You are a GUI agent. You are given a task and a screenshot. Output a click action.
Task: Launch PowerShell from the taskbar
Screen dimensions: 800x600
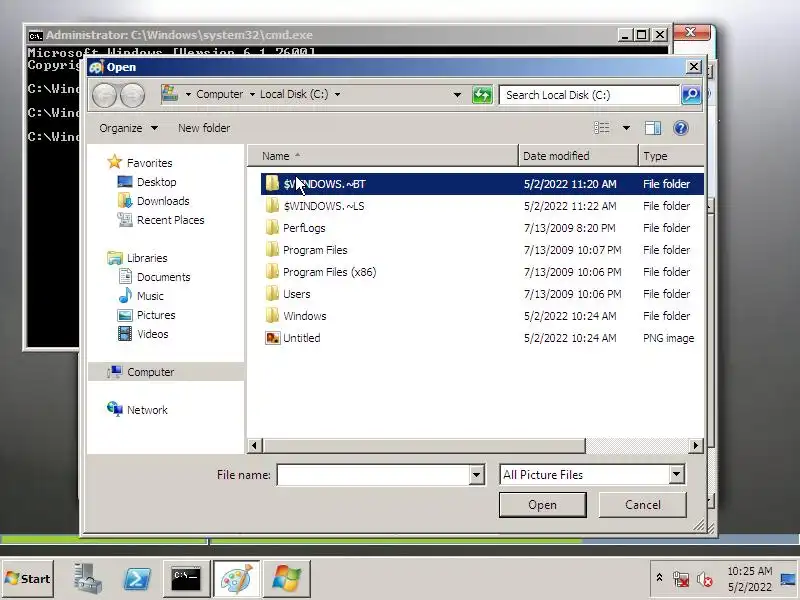coord(137,579)
